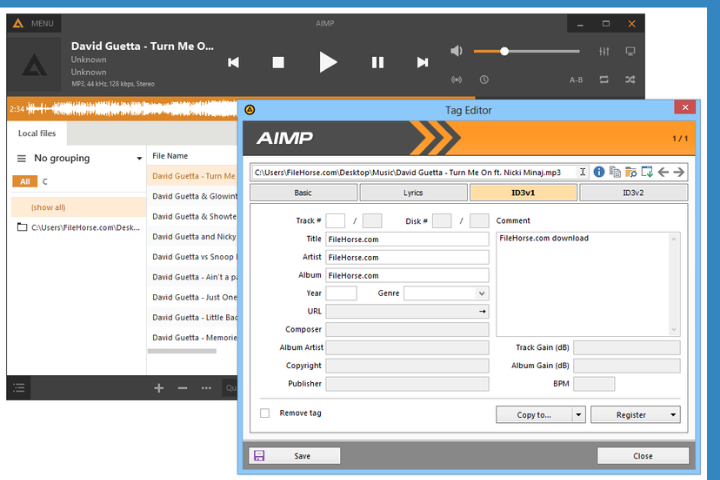Open file info blue icon
This screenshot has width=720, height=480.
pos(599,172)
